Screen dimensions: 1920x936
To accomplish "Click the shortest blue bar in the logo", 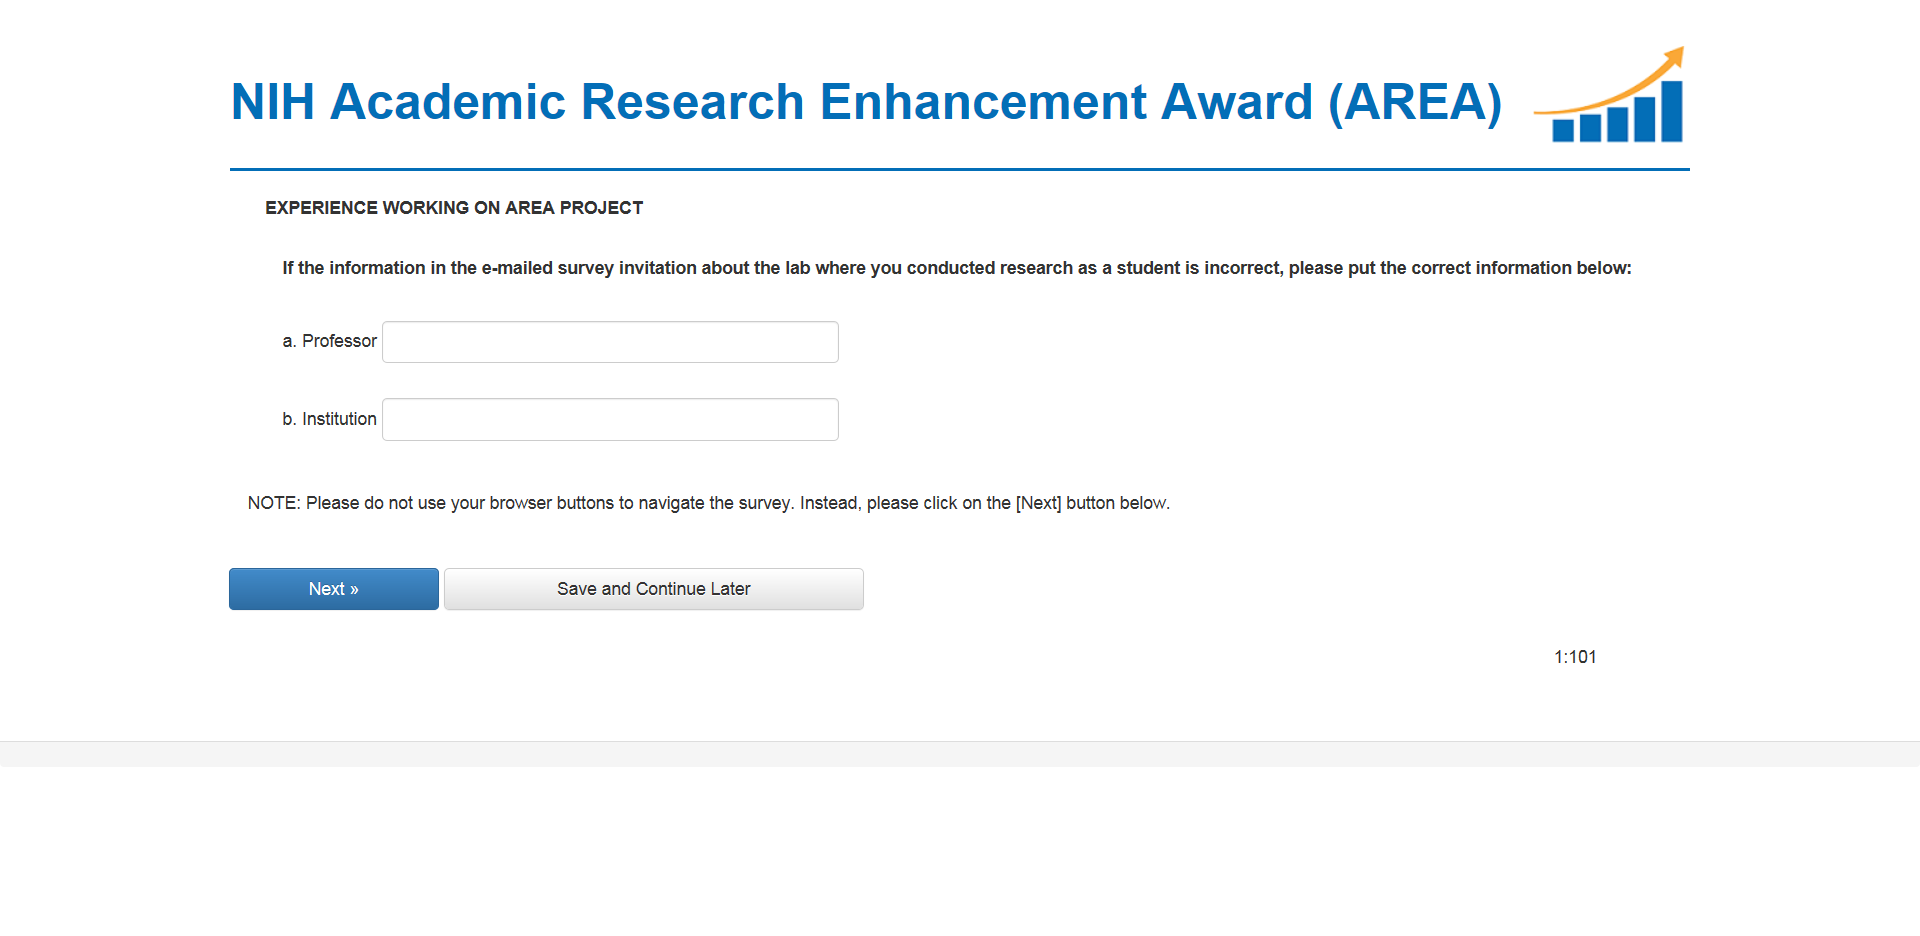I will point(1562,131).
